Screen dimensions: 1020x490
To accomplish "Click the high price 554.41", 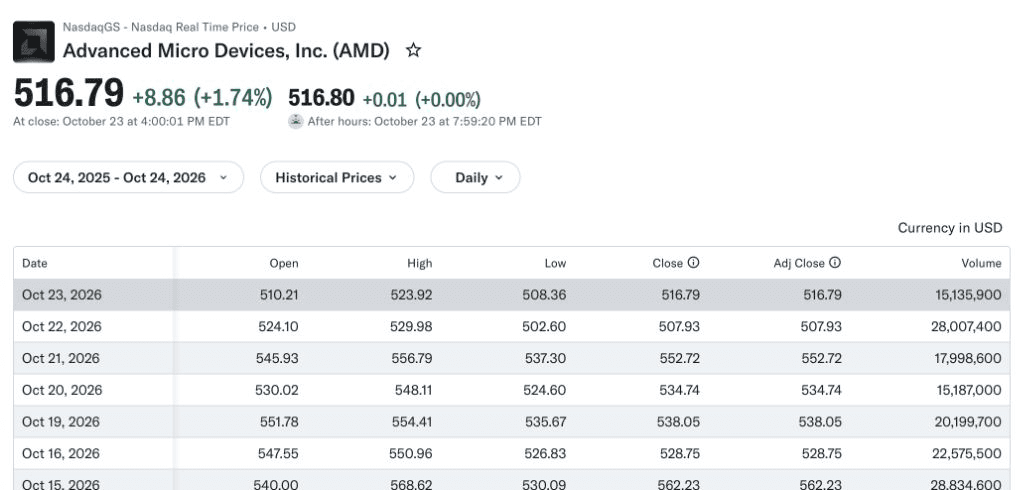I will [x=412, y=422].
